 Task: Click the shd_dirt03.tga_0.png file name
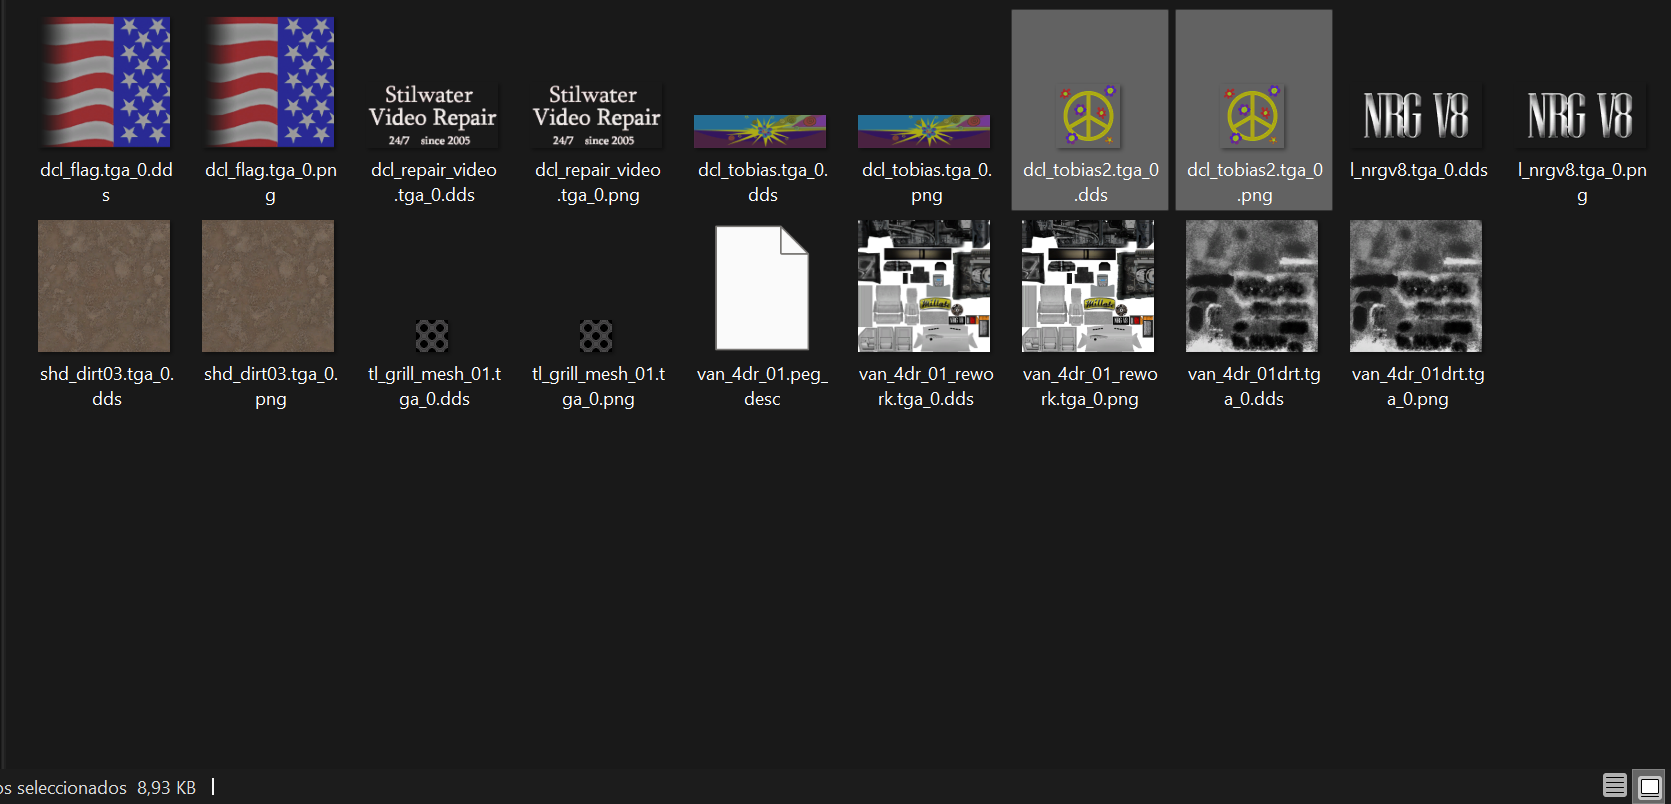(x=271, y=386)
